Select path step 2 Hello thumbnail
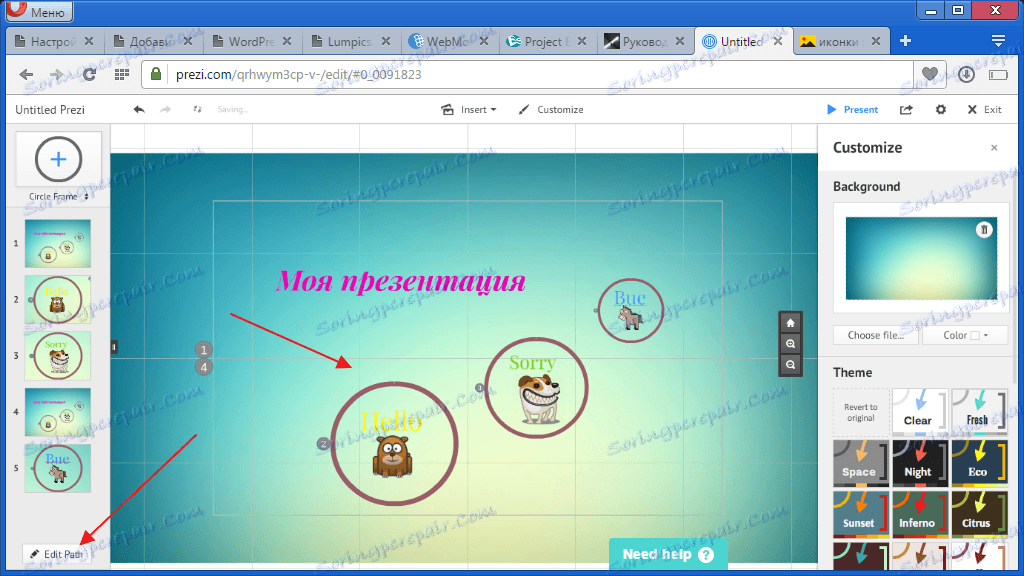 57,300
